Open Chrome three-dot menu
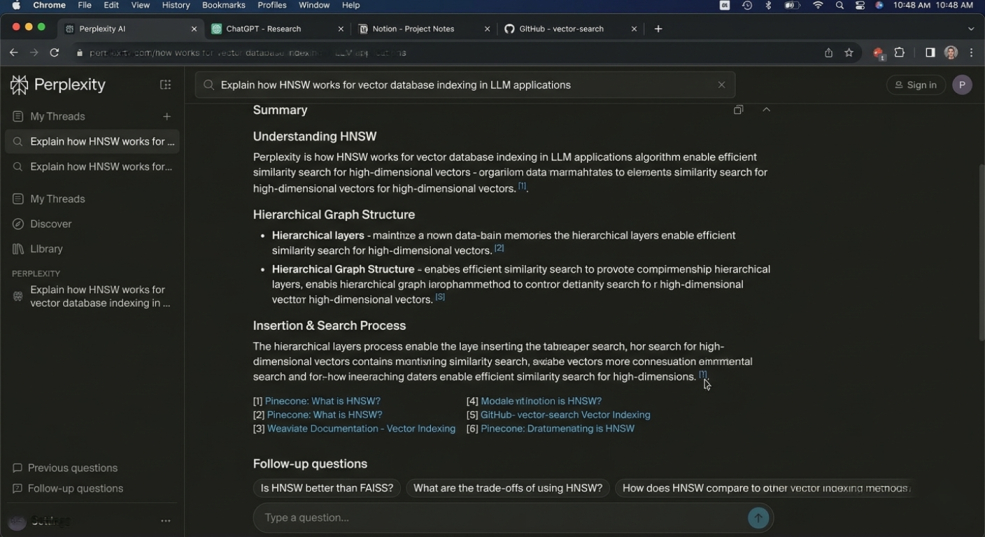Viewport: 985px width, 537px height. pyautogui.click(x=972, y=53)
